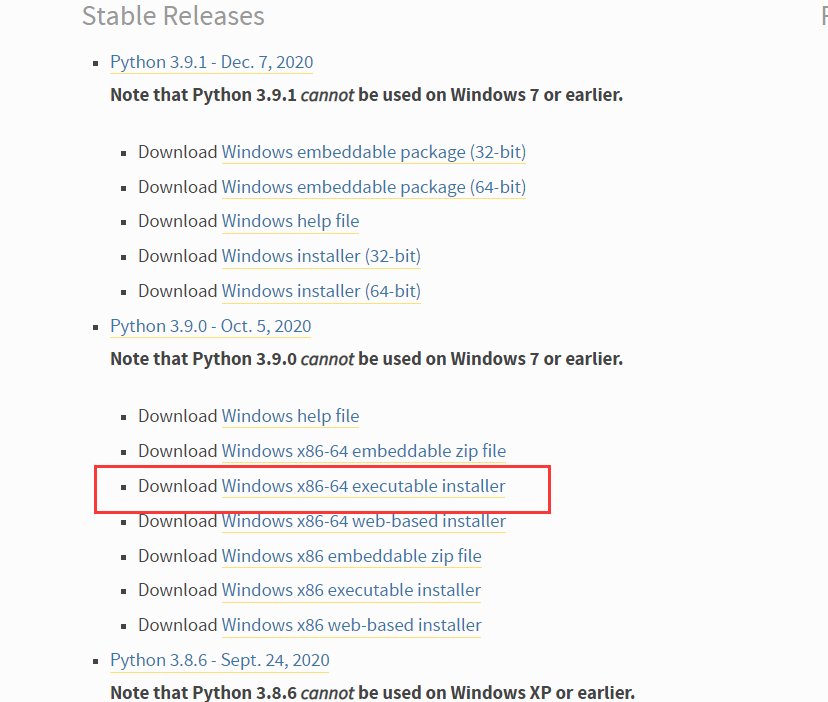The width and height of the screenshot is (828, 702).
Task: Download Windows embeddable package (64-bit)
Action: click(374, 187)
